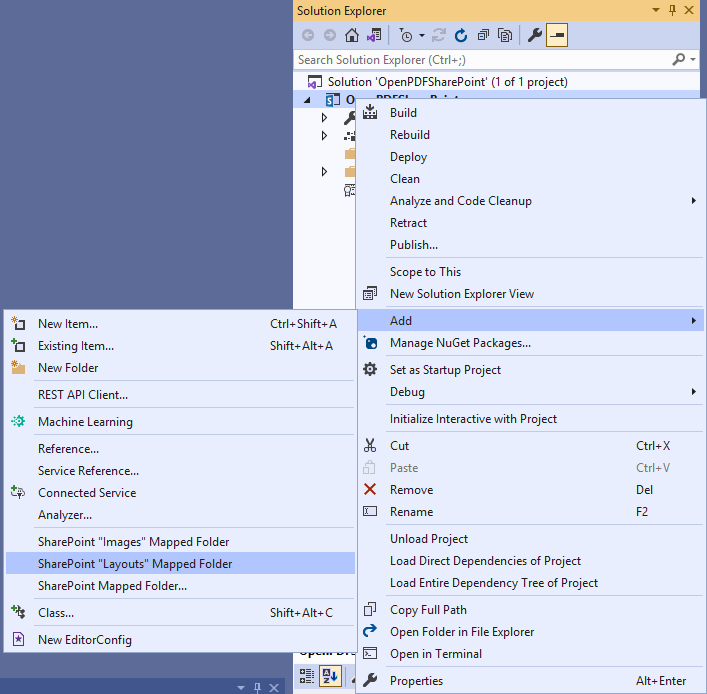Toggle the Preview Selected Items button
Image resolution: width=707 pixels, height=694 pixels.
[557, 35]
